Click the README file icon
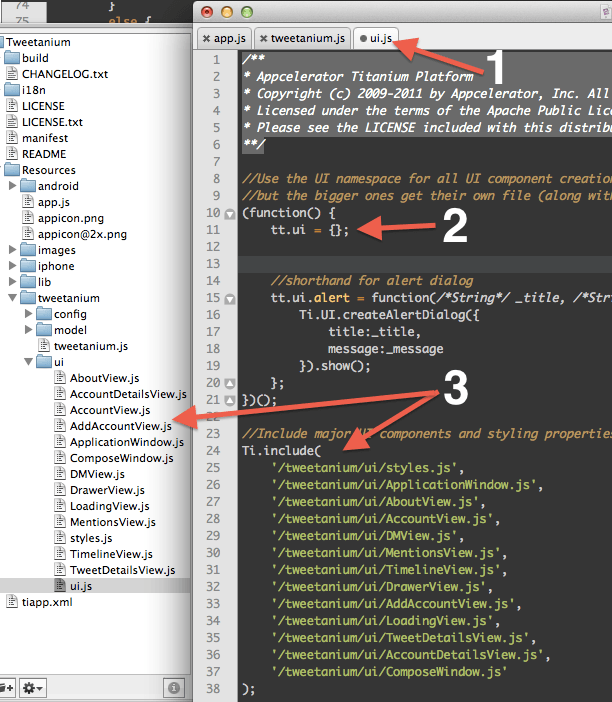Image resolution: width=612 pixels, height=702 pixels. click(12, 154)
